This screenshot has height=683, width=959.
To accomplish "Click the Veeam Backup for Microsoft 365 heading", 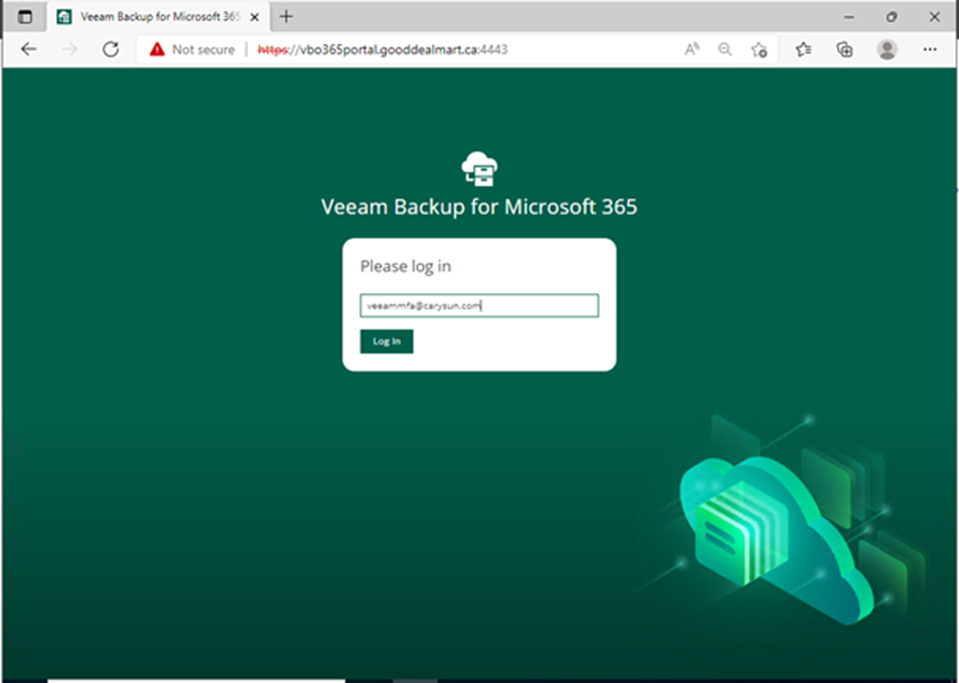I will [480, 207].
